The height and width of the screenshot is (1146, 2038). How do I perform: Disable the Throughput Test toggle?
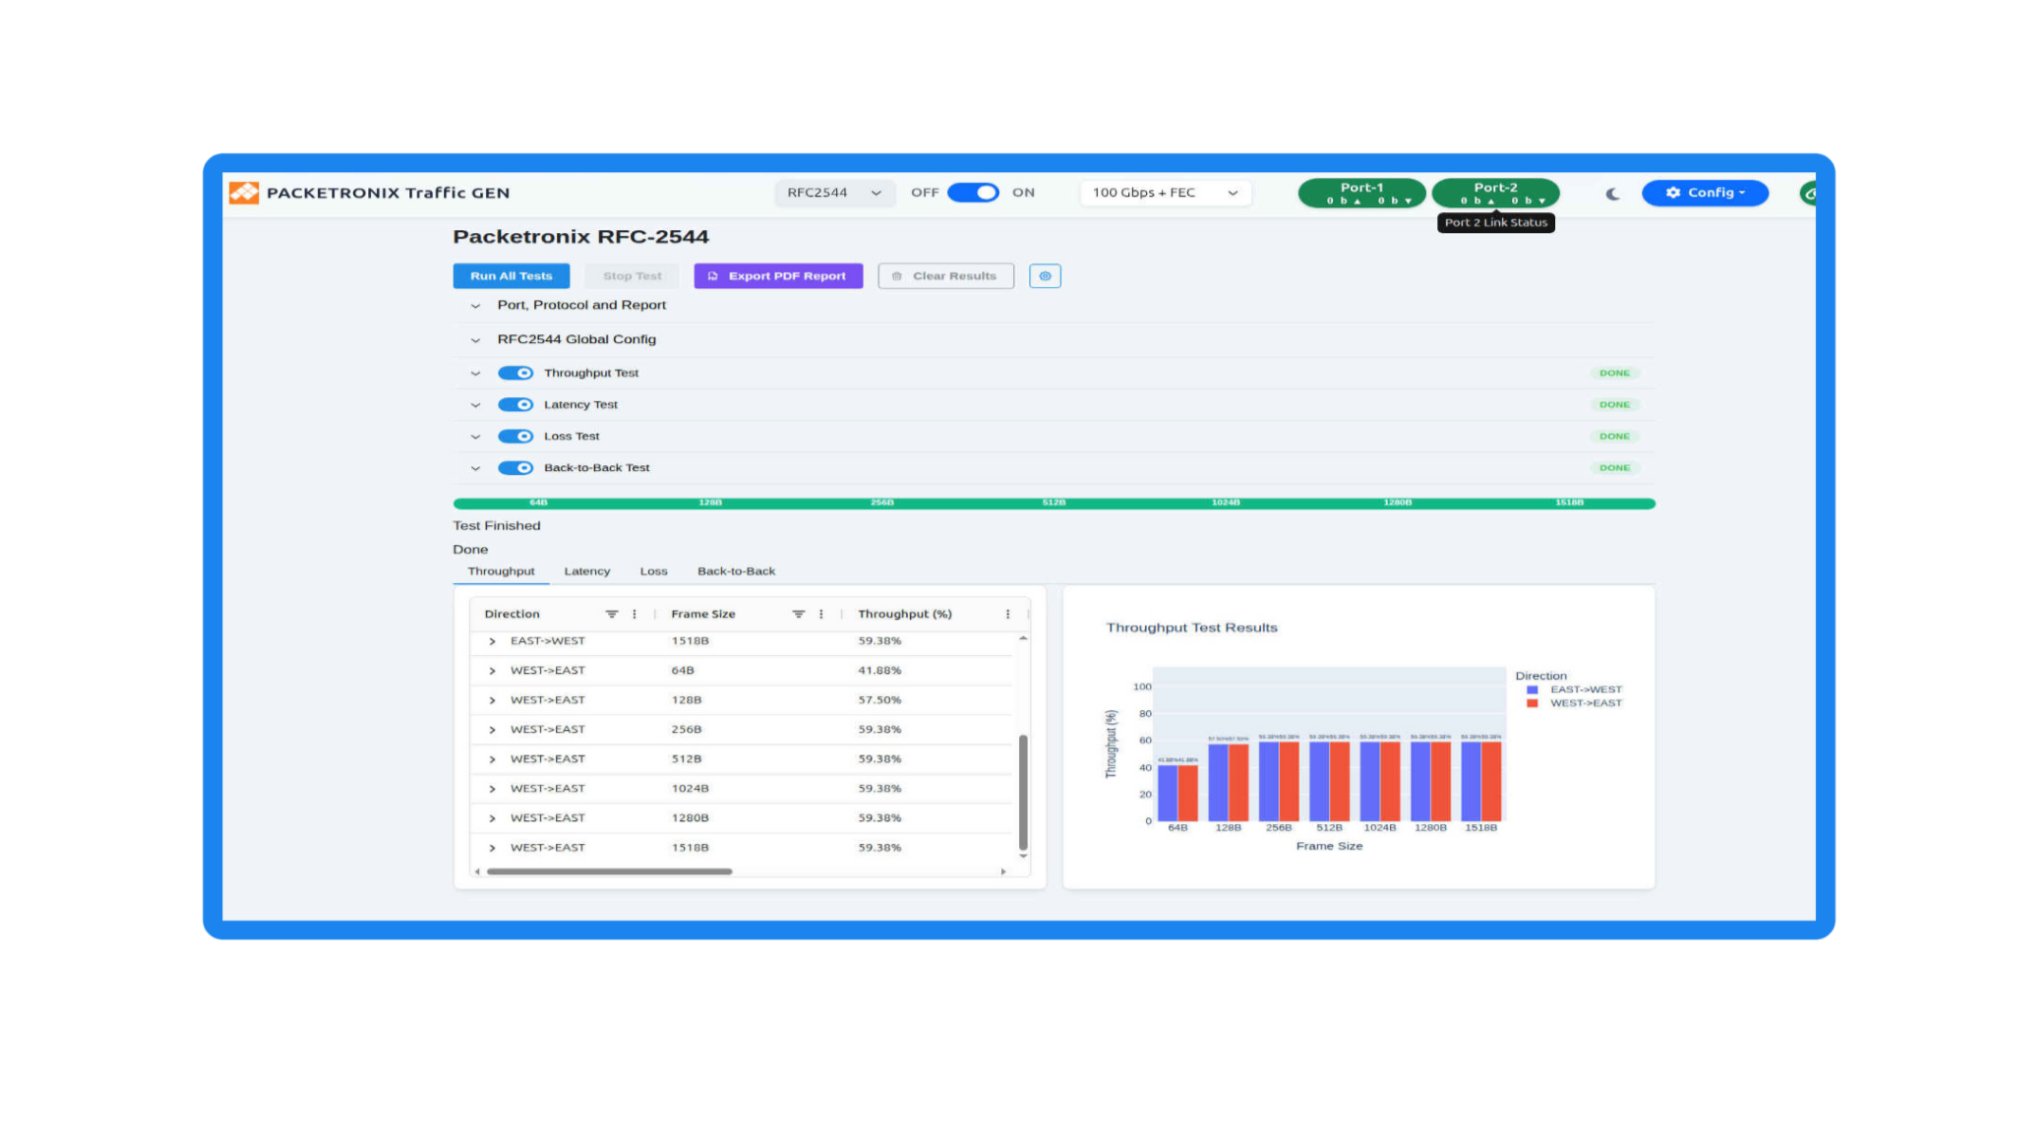(515, 373)
